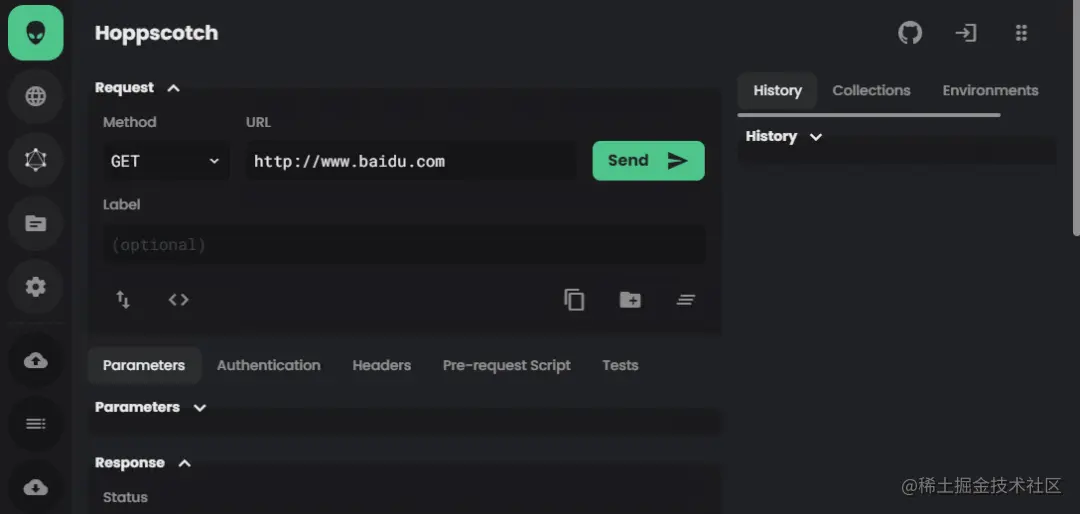Viewport: 1080px width, 514px height.
Task: Click the login arrow icon
Action: (x=966, y=32)
